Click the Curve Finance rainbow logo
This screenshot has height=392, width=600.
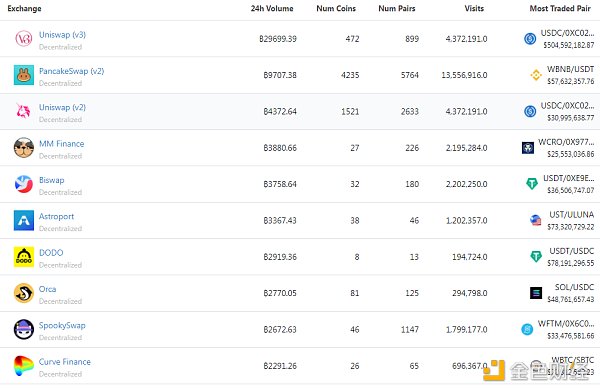coord(24,366)
